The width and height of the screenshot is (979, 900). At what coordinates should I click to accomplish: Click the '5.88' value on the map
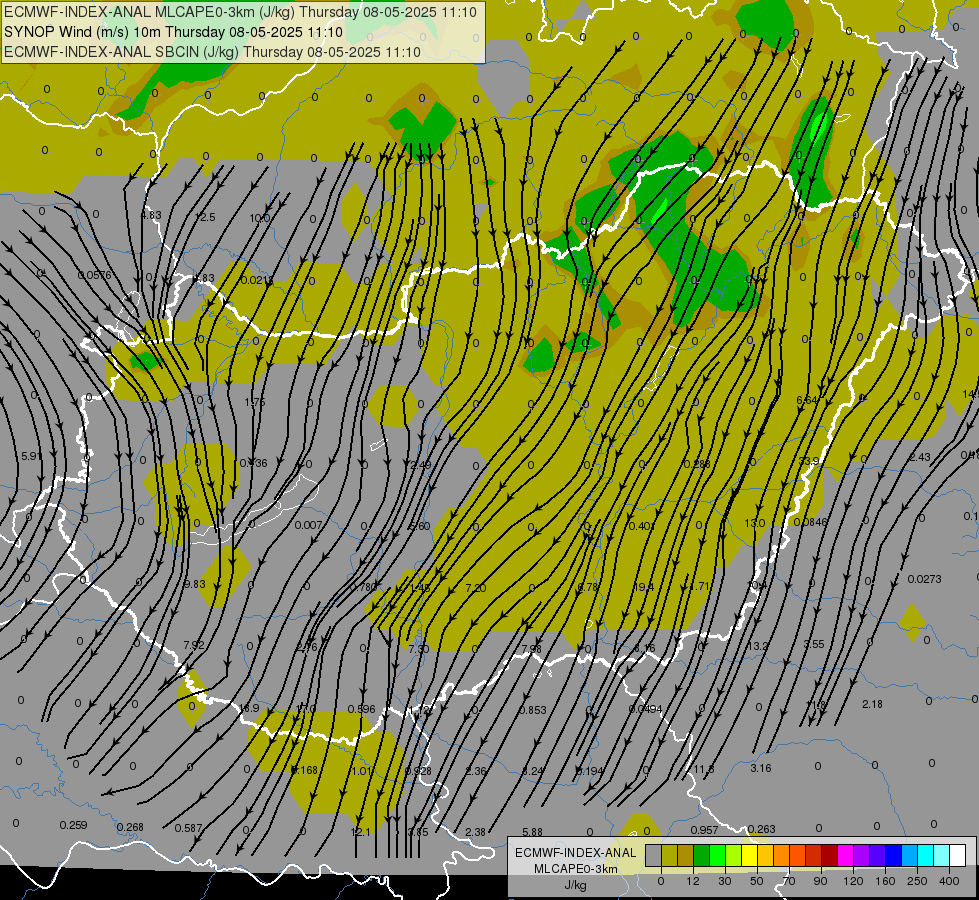[532, 832]
